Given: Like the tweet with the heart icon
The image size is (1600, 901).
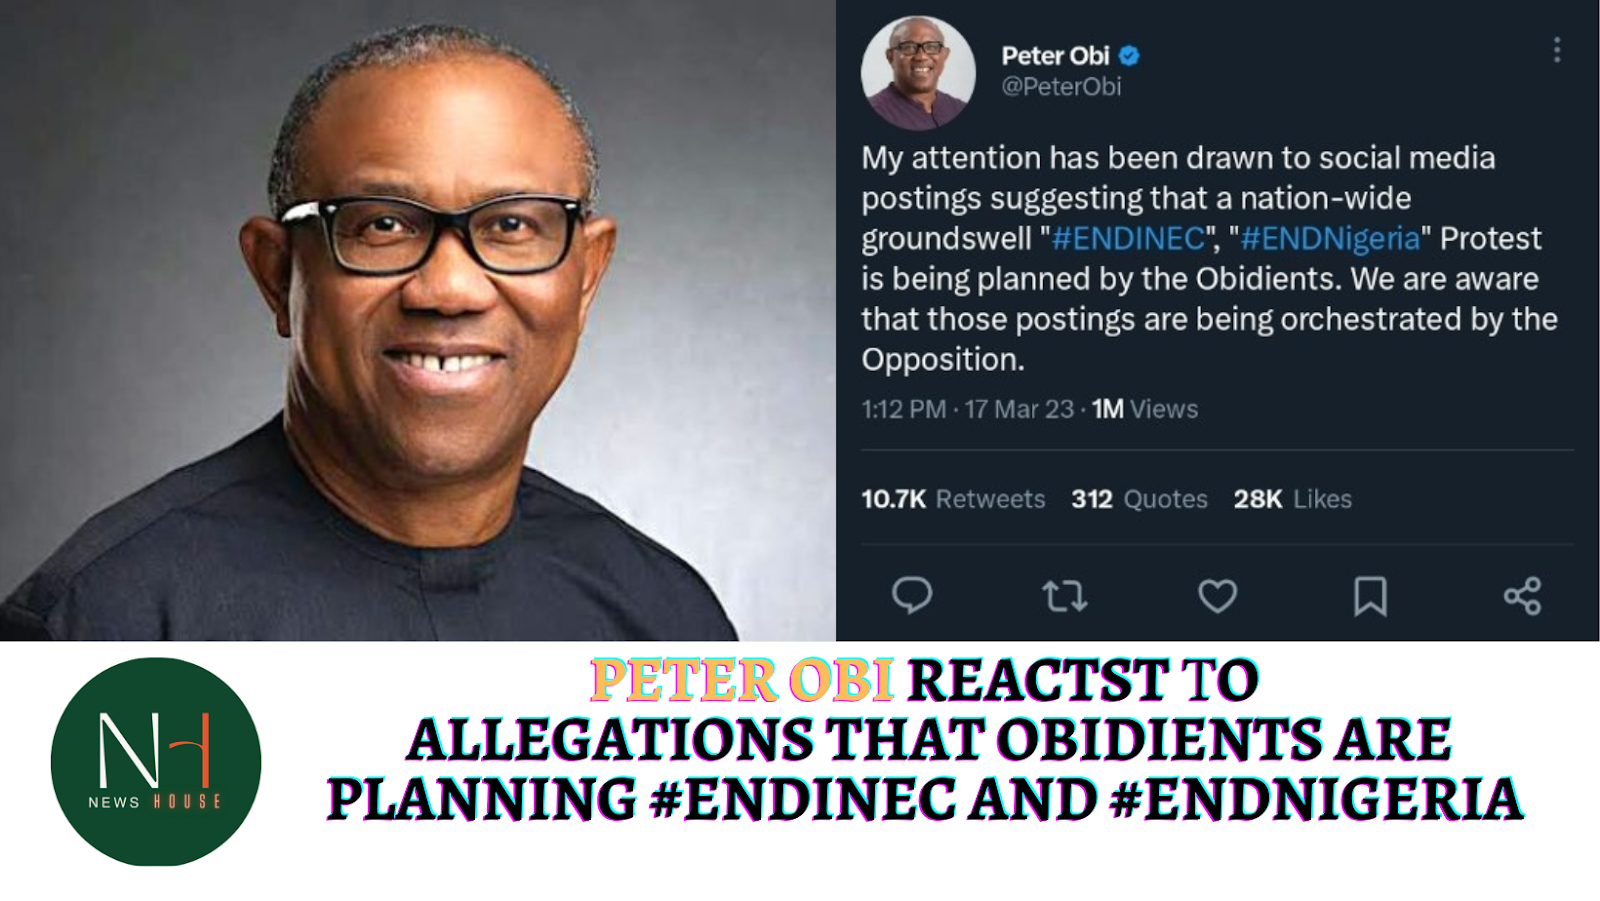Looking at the screenshot, I should [1217, 596].
